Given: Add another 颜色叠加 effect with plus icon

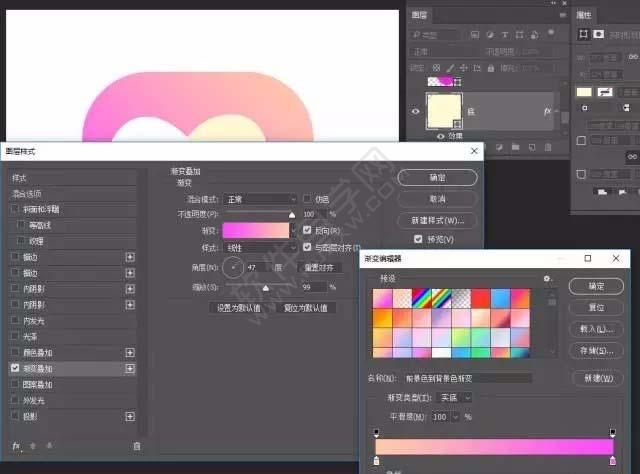Looking at the screenshot, I should point(130,353).
